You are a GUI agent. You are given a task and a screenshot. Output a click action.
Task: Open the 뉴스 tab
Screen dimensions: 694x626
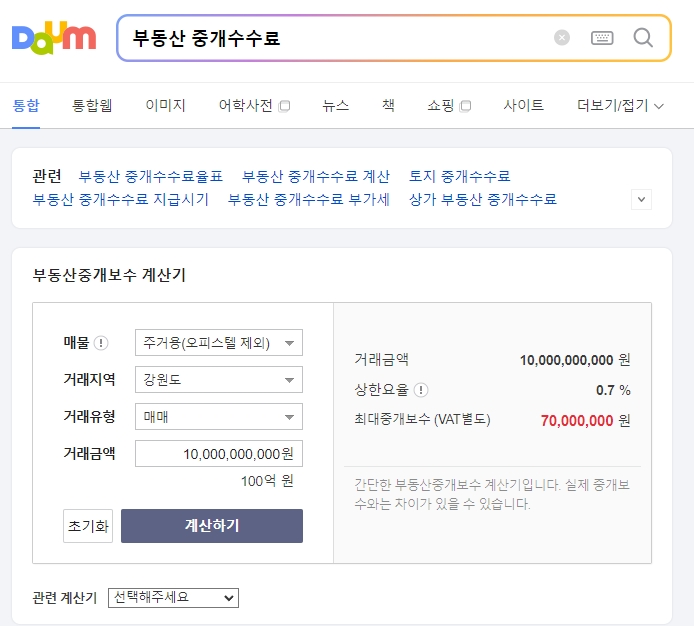click(x=335, y=106)
